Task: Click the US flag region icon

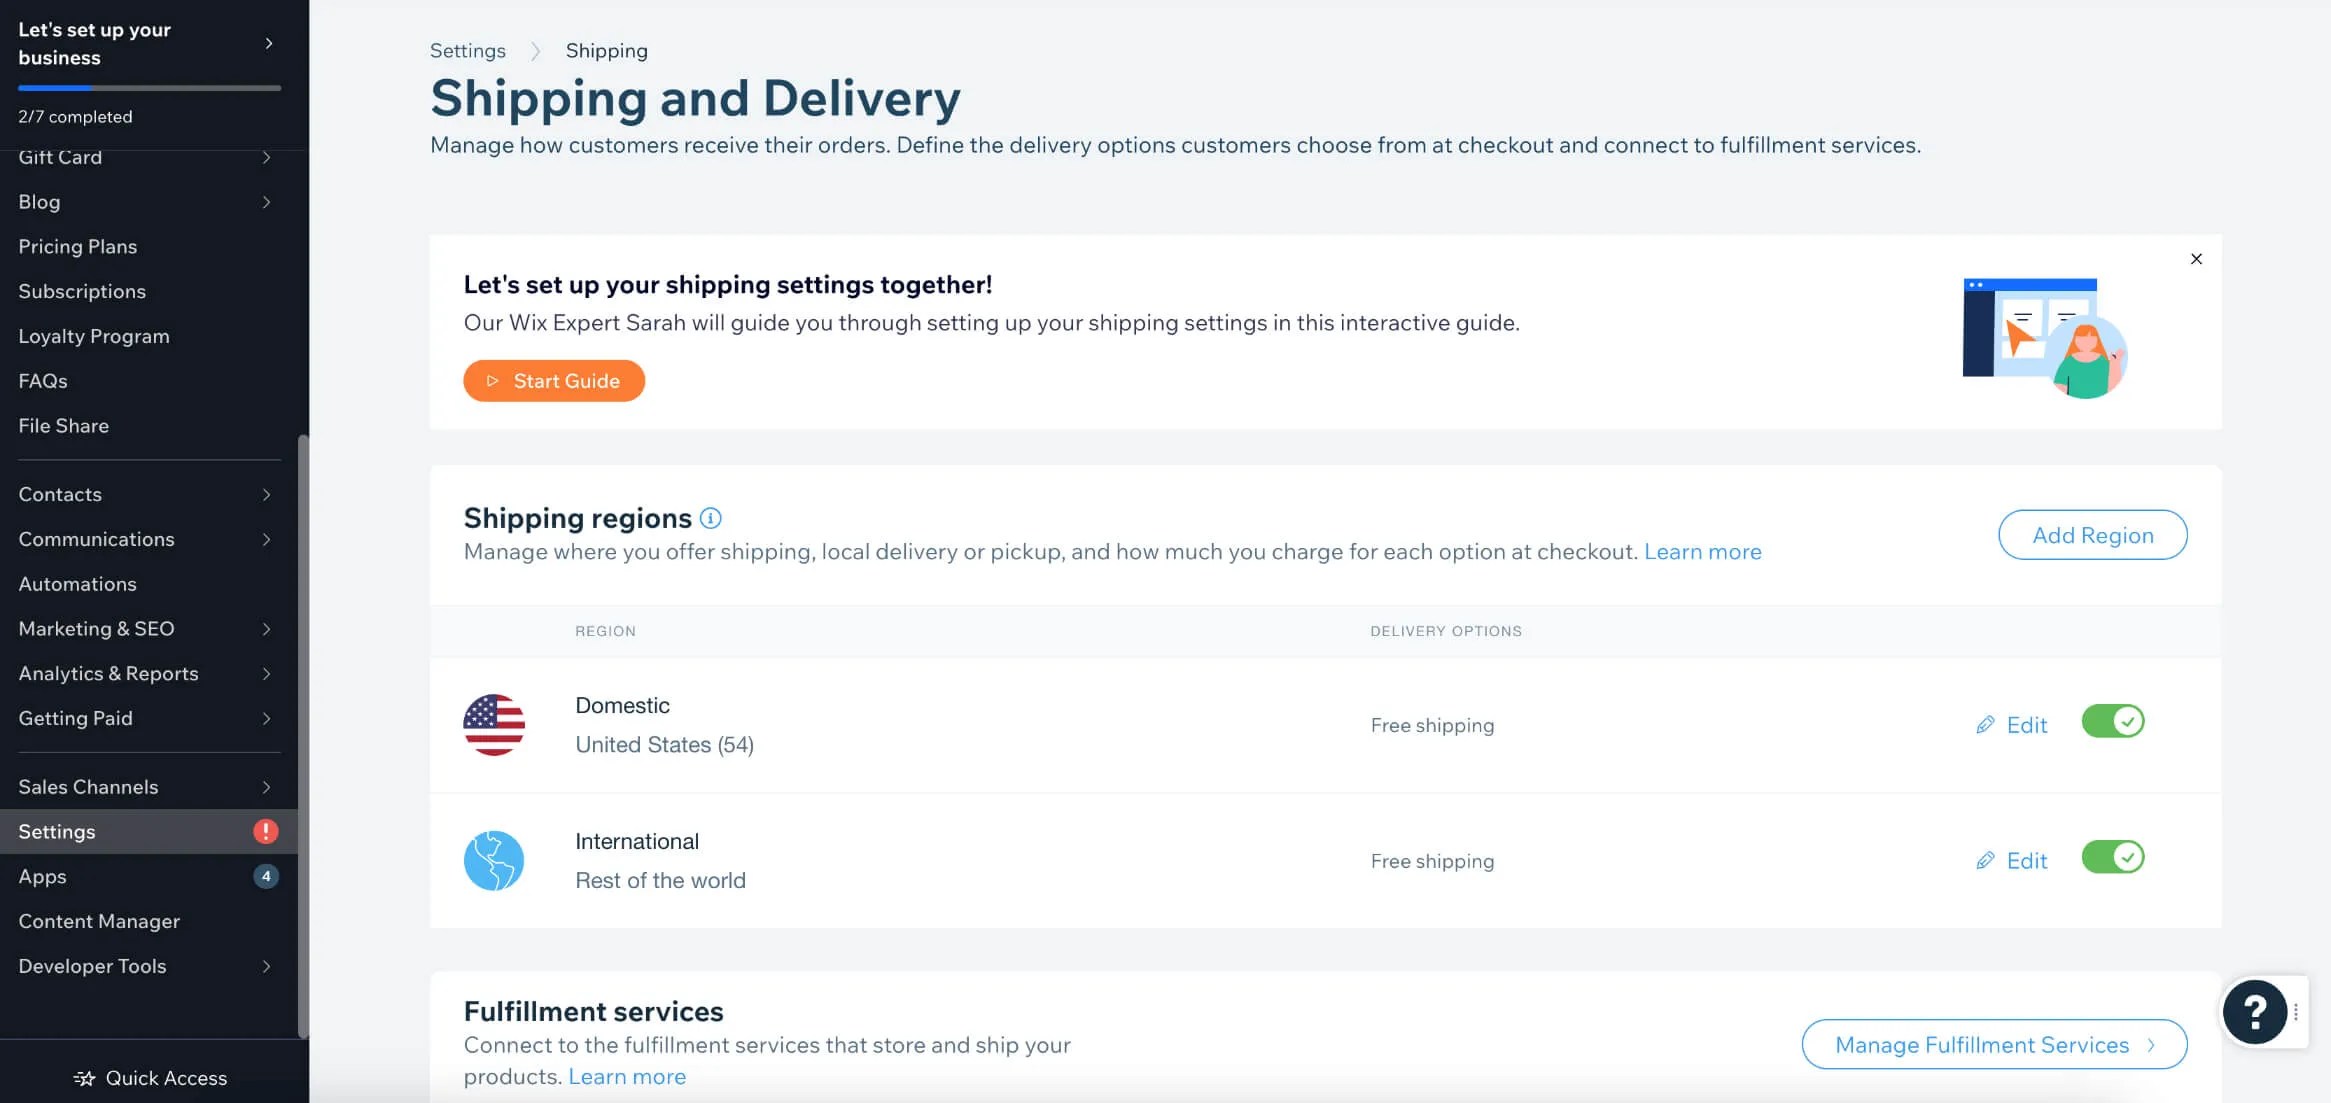Action: 494,725
